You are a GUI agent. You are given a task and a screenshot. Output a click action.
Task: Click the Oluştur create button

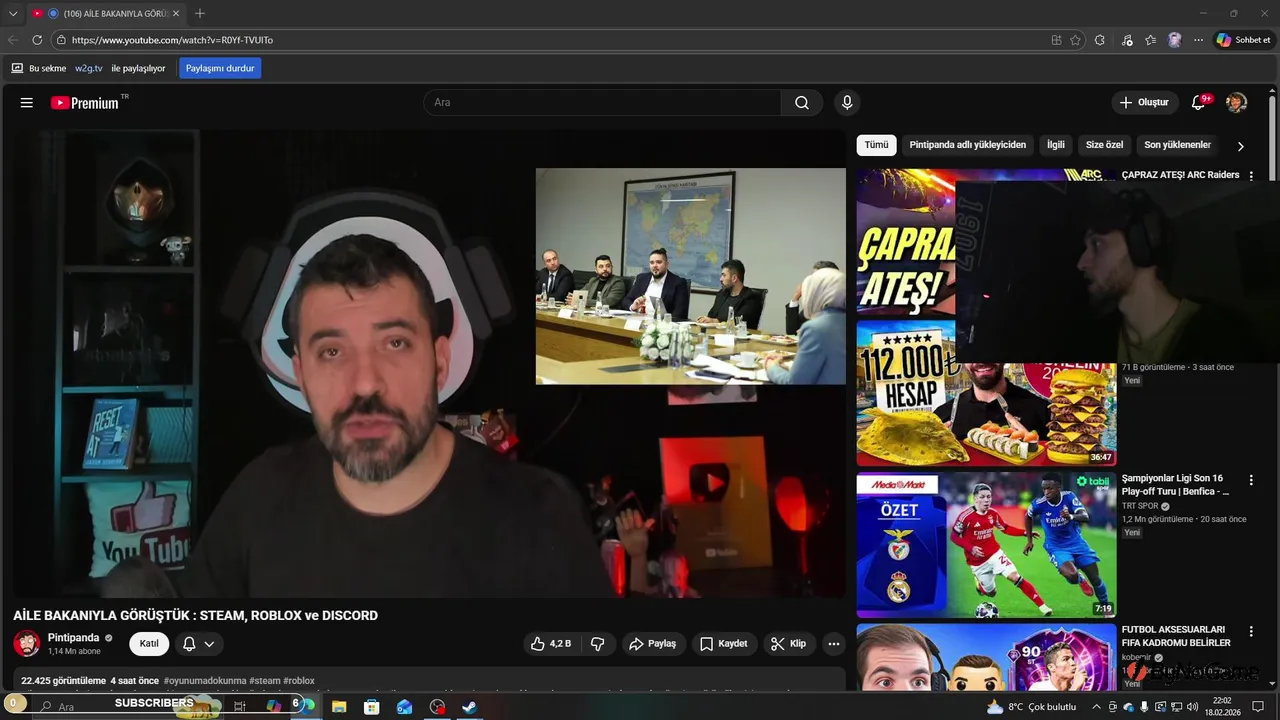pyautogui.click(x=1144, y=102)
